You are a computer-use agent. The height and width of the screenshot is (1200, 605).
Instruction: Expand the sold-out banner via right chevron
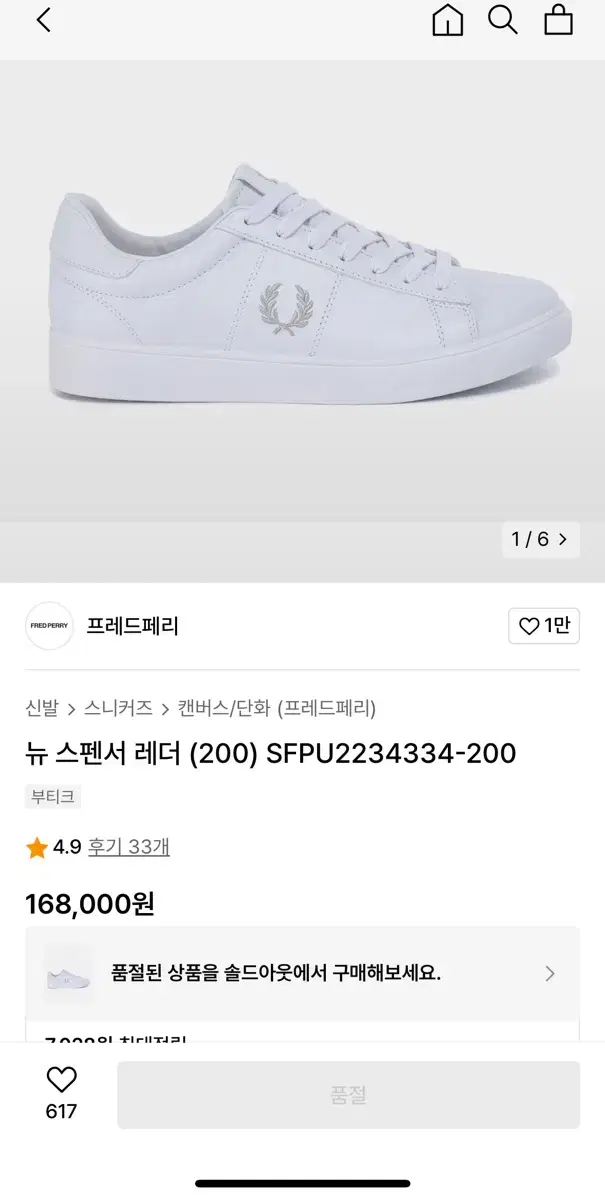coord(549,973)
